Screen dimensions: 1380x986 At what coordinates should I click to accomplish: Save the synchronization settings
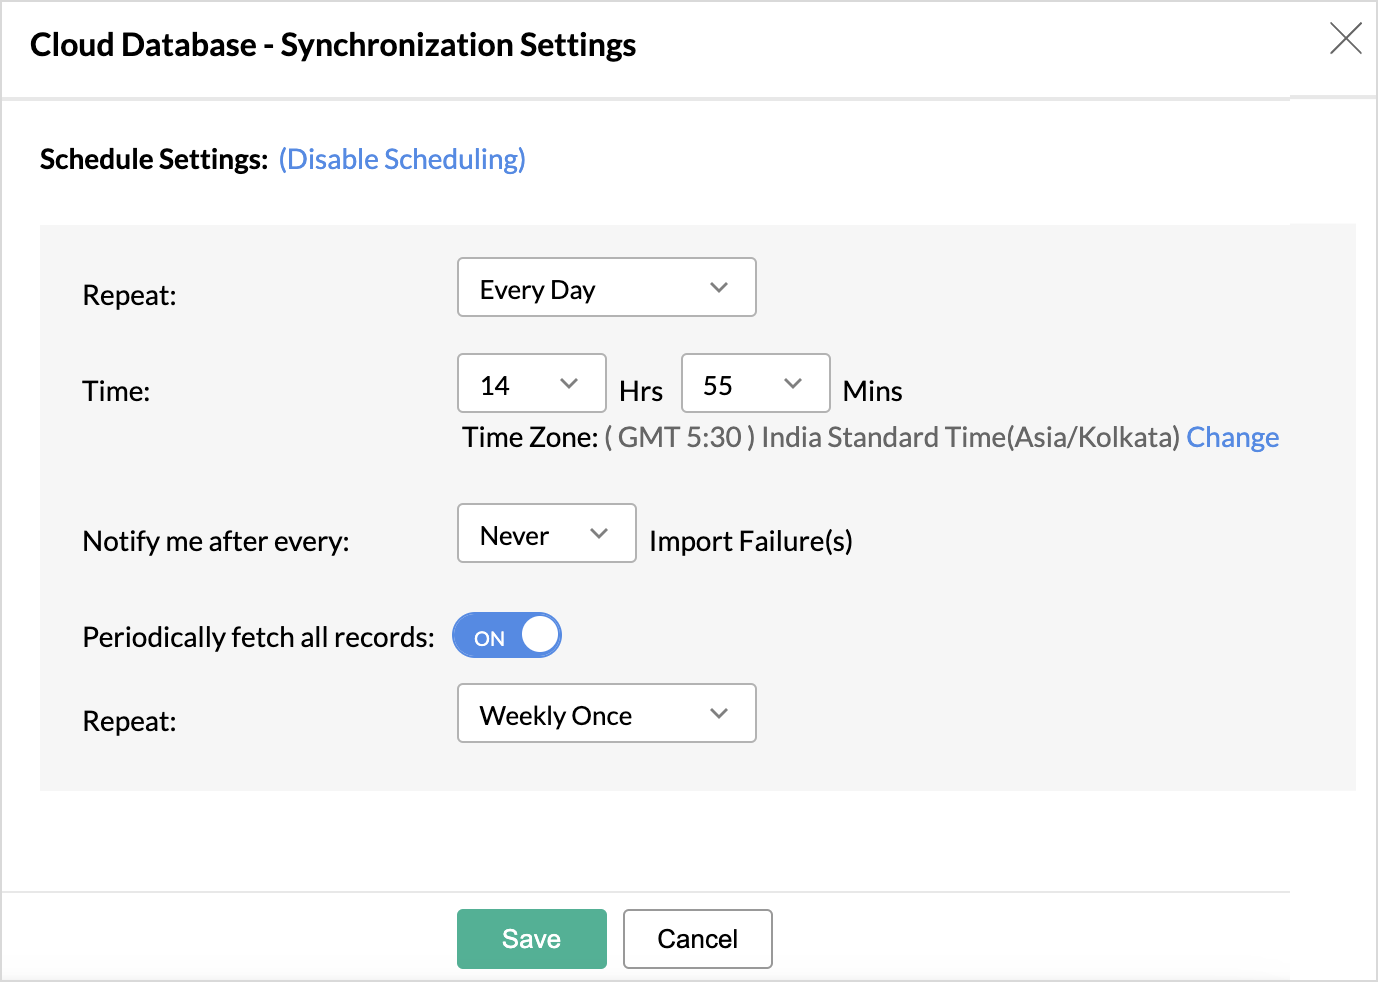coord(531,939)
